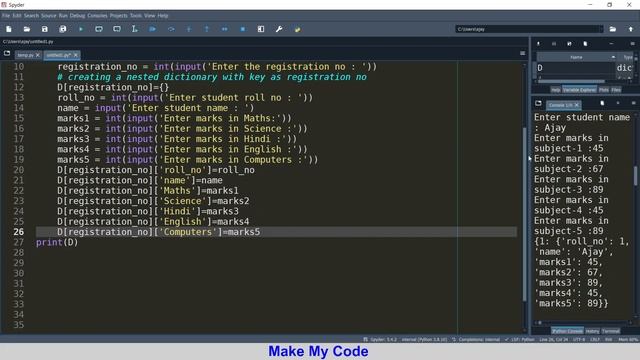Close the untitled1.py editor tab

(x=76, y=55)
